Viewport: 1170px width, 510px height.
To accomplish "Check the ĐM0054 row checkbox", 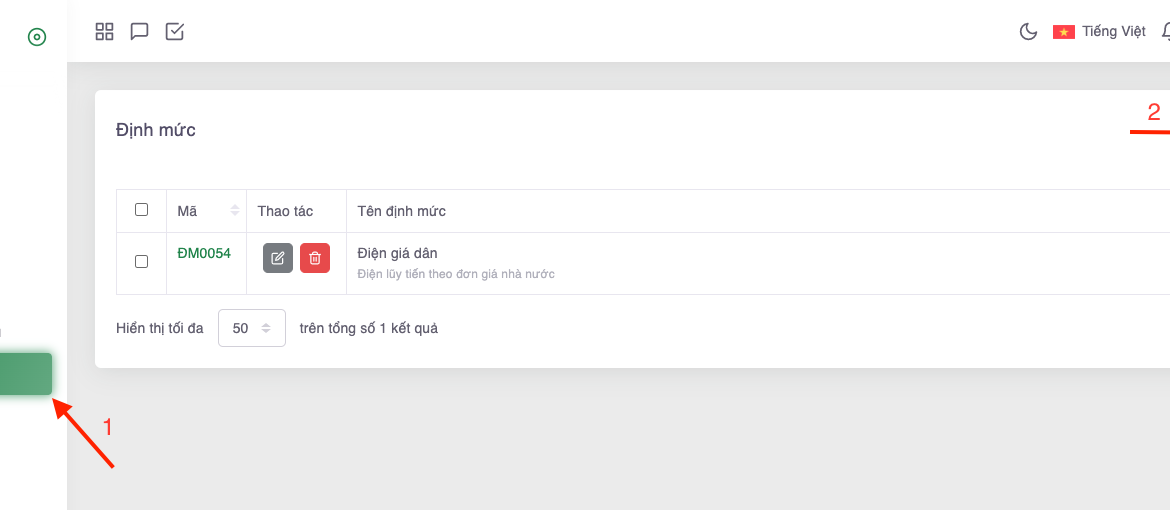I will coord(142,261).
